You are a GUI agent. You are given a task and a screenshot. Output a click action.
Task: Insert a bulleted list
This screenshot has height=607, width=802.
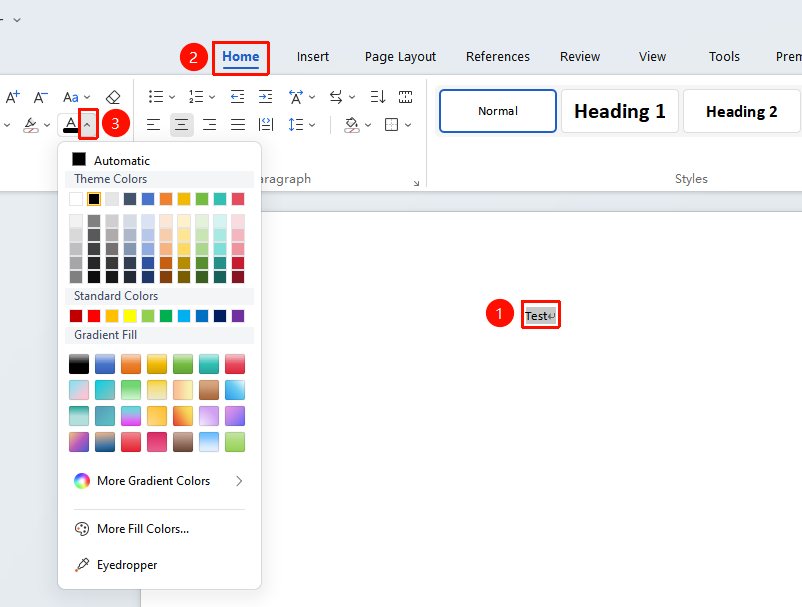155,97
